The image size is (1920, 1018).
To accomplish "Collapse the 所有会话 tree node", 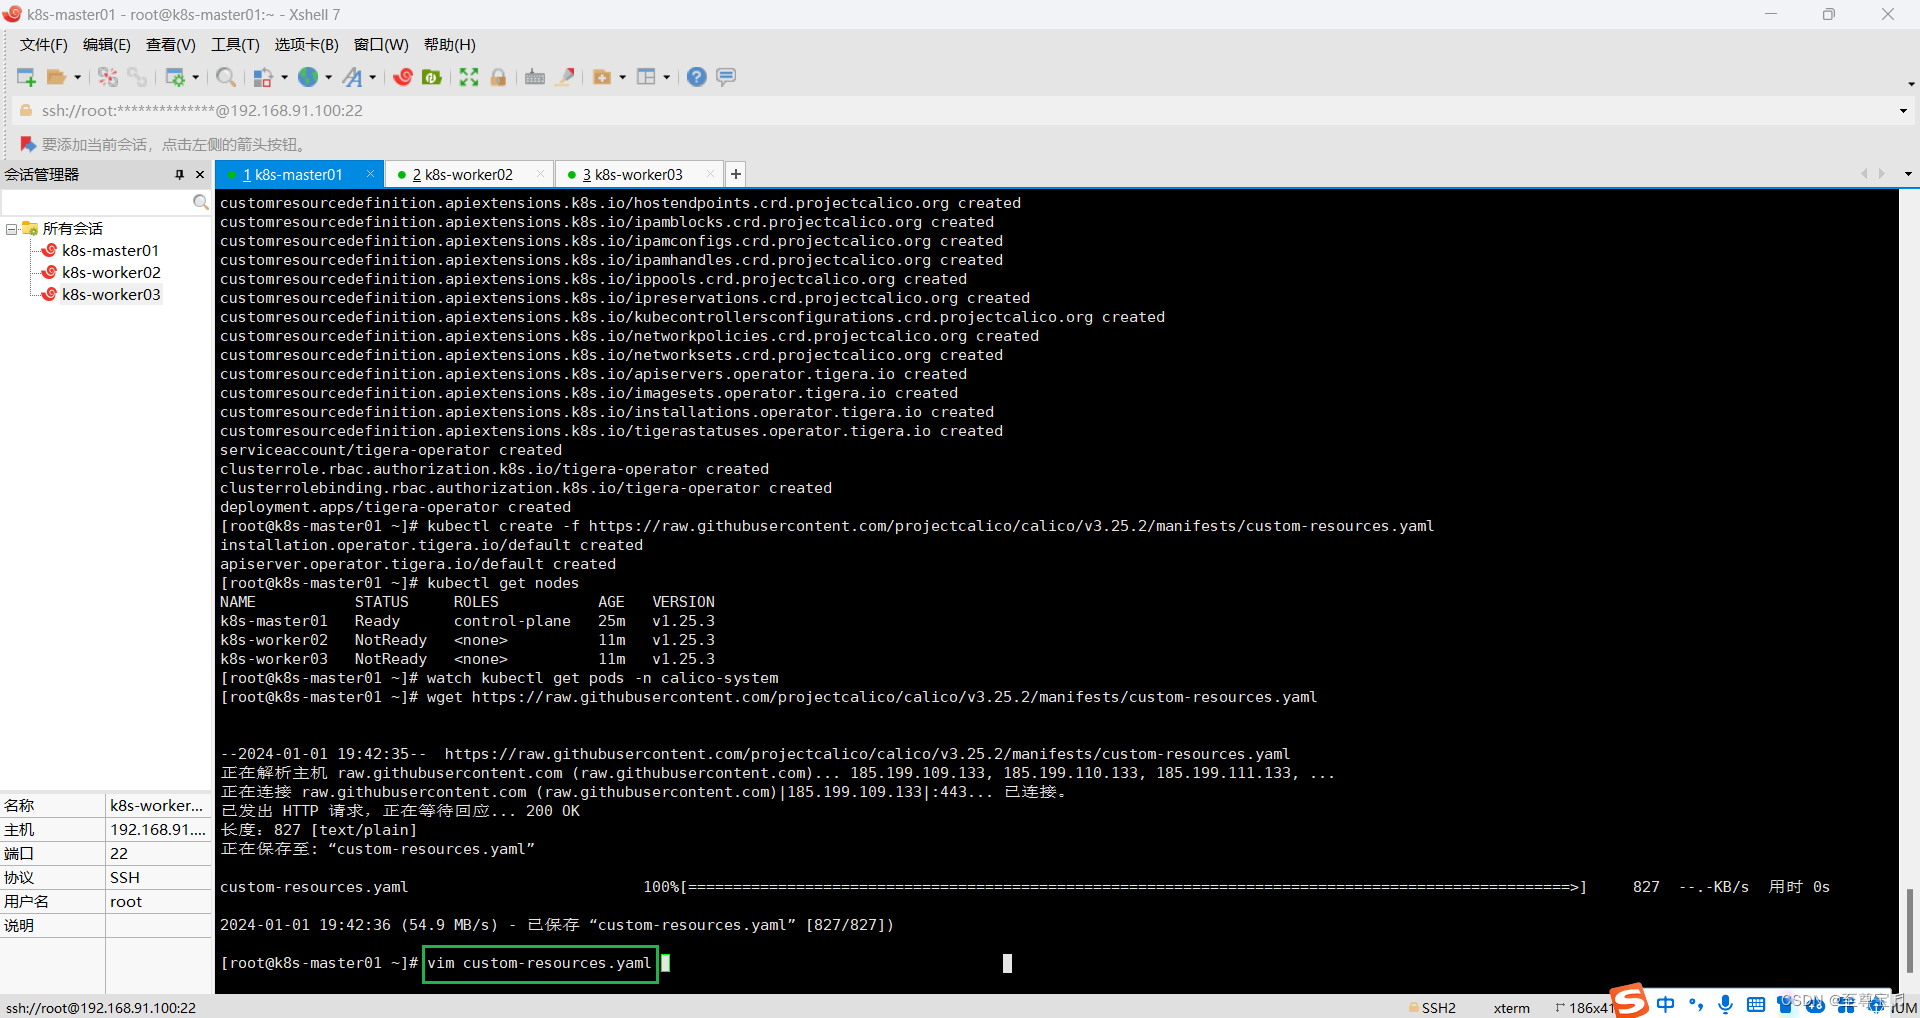I will tap(11, 229).
